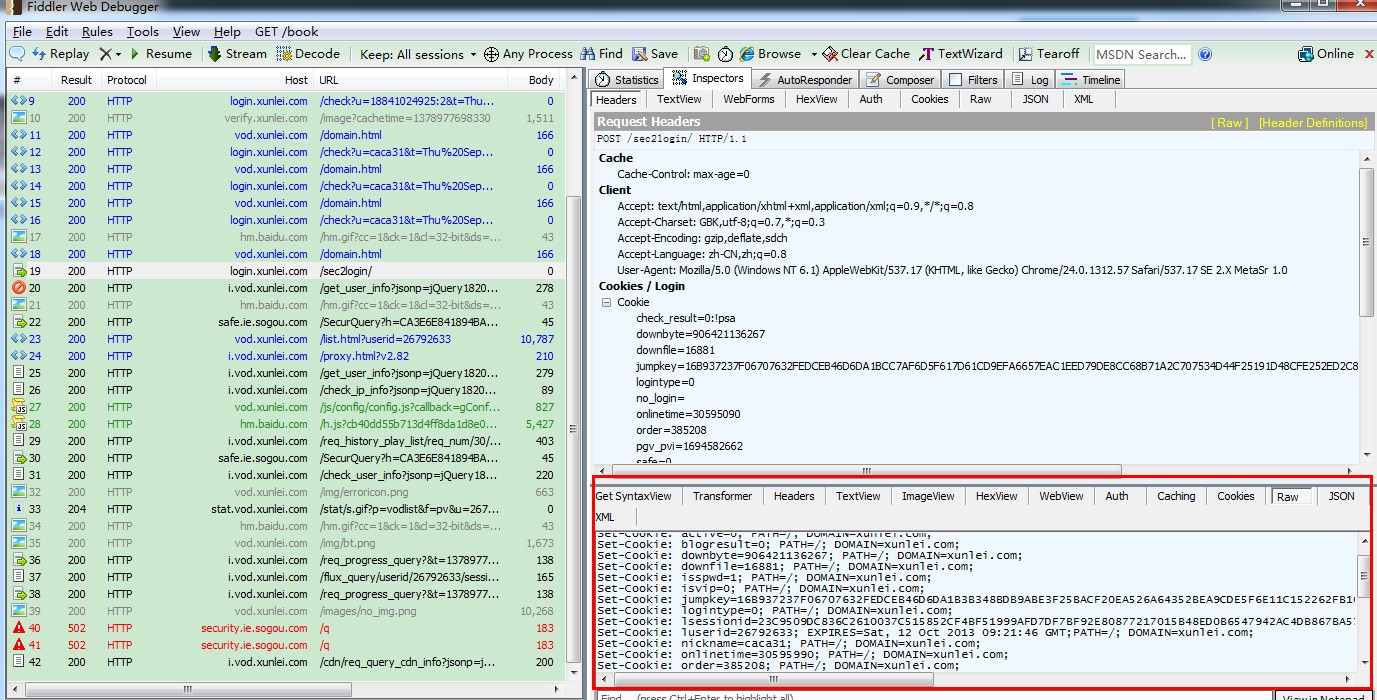Screen dimensions: 1377x700
Task: Click the green-arrow POST icon on session 19
Action: tap(19, 271)
